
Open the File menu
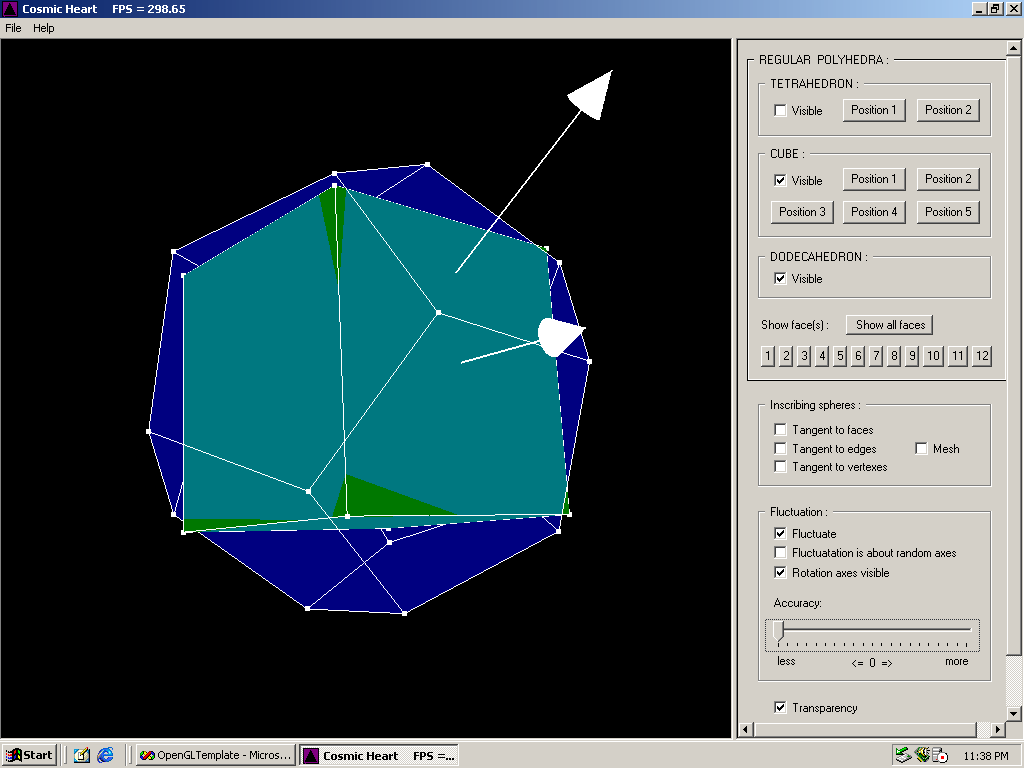[x=13, y=28]
